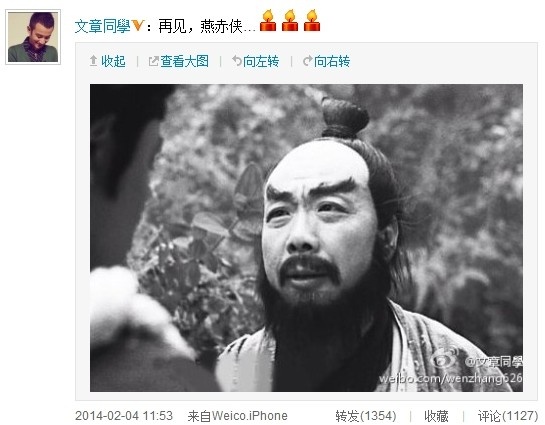545x425 pixels.
Task: Open the 文章同學 profile username link
Action: (102, 26)
